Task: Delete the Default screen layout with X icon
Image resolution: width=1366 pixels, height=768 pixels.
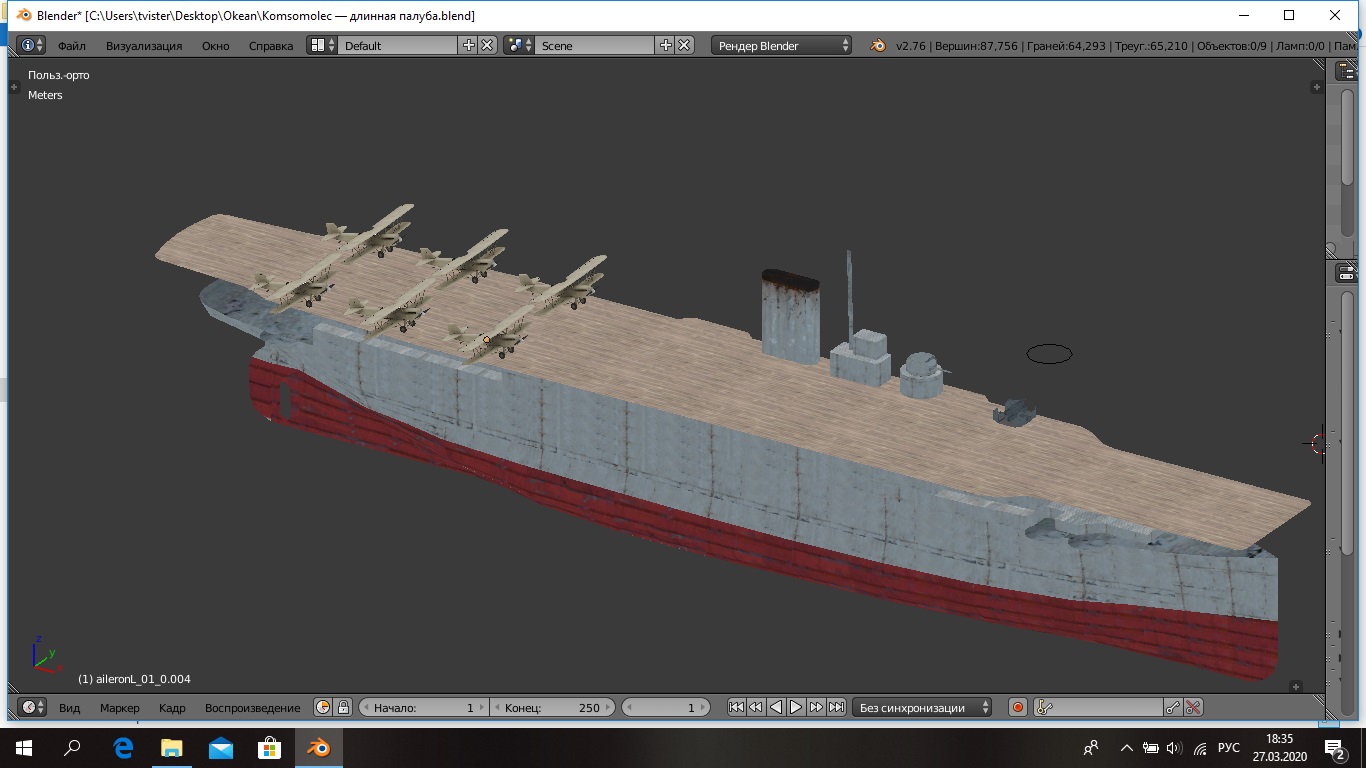Action: pyautogui.click(x=487, y=45)
